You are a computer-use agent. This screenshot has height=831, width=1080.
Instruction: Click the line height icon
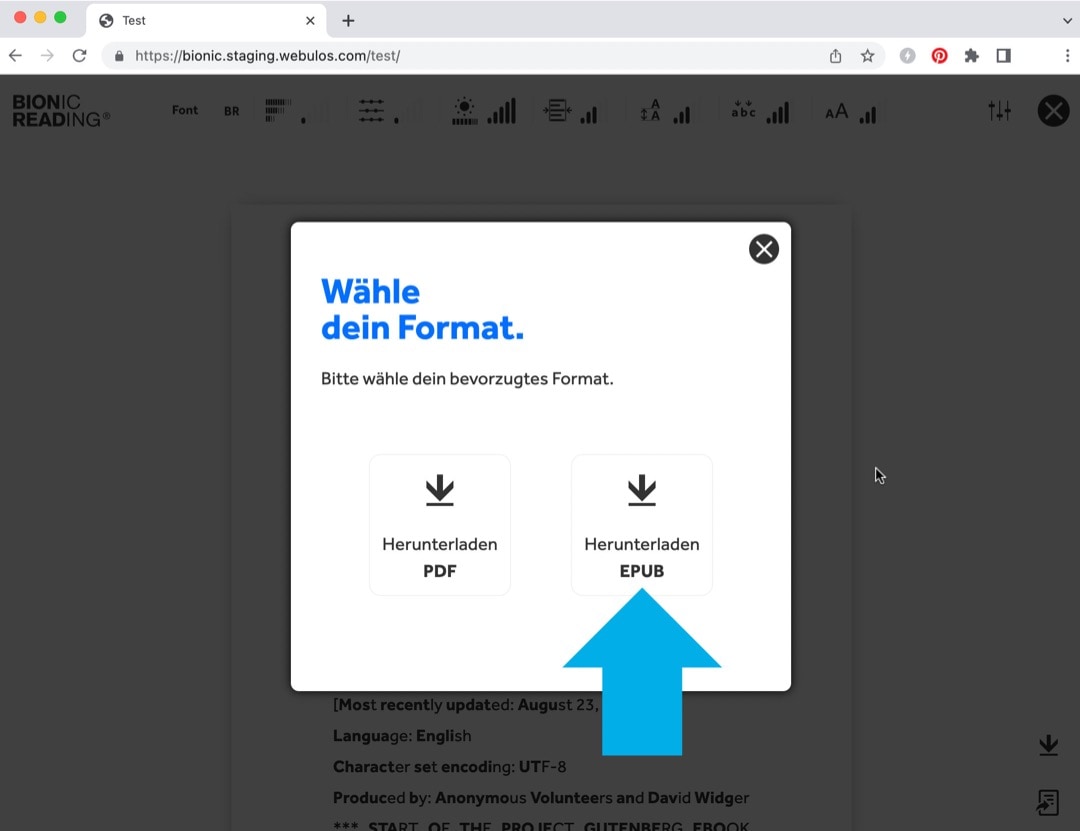click(x=651, y=111)
